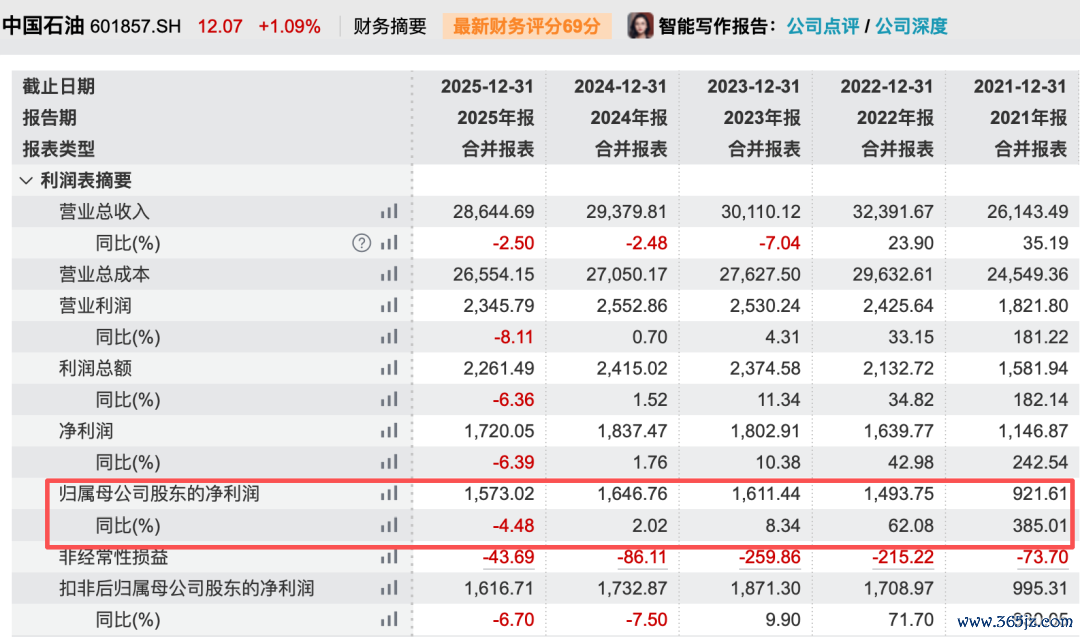Select the 2024-12-31 column header
The height and width of the screenshot is (637, 1080).
(x=621, y=86)
